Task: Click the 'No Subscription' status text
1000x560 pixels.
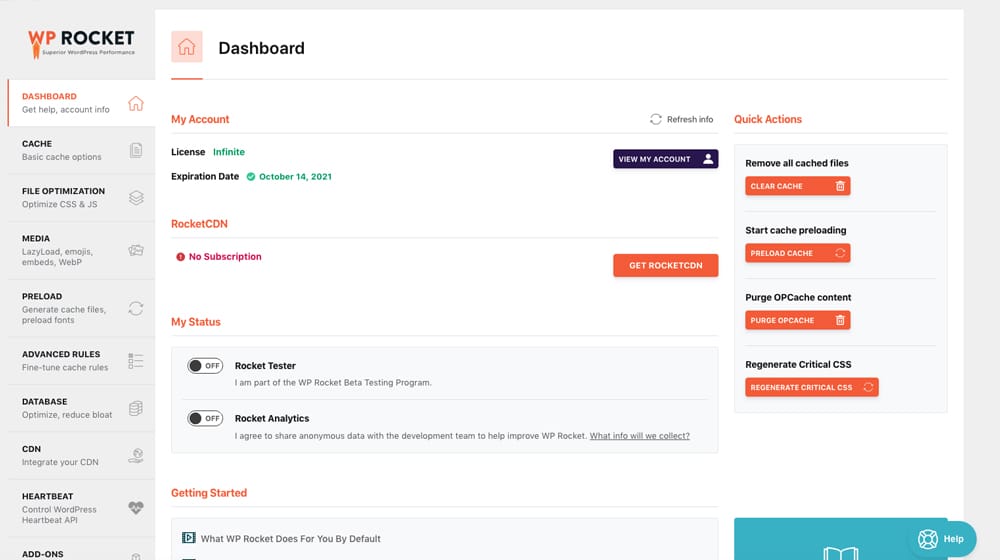Action: (x=225, y=256)
